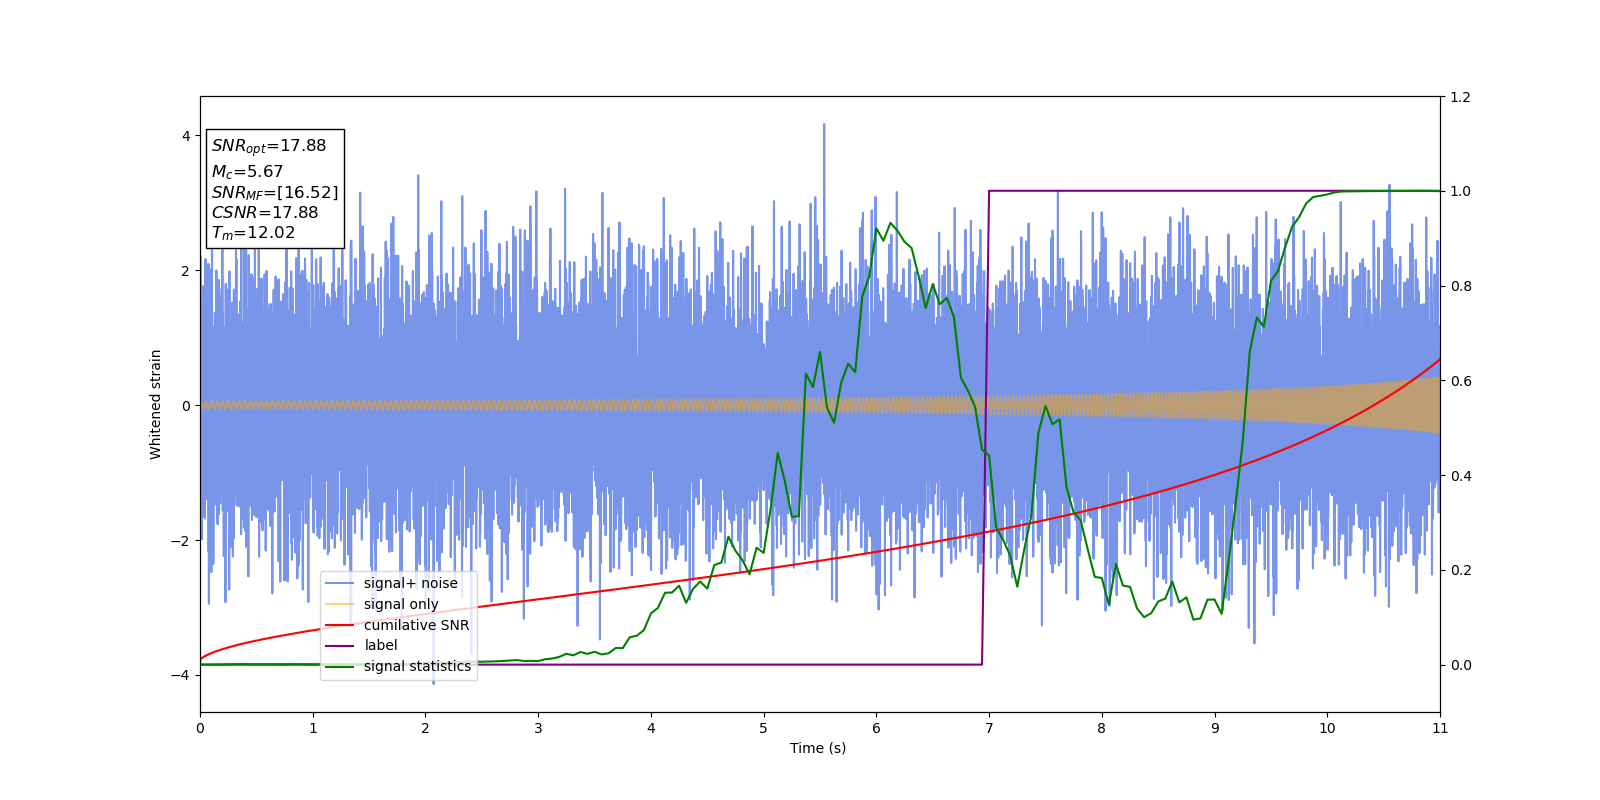This screenshot has width=1600, height=800.
Task: Click the 'Whitened strain' y-axis label
Action: (x=156, y=404)
